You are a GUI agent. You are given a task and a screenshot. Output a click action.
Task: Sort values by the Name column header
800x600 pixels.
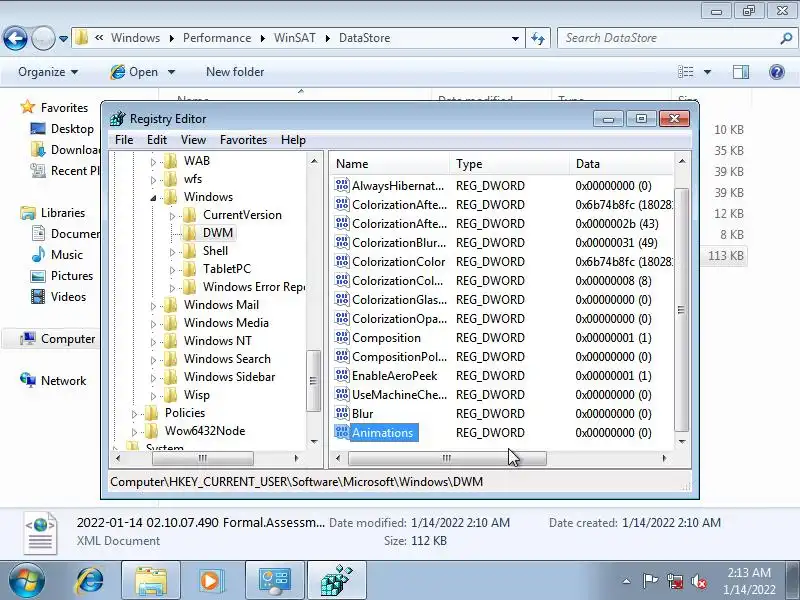(x=389, y=164)
